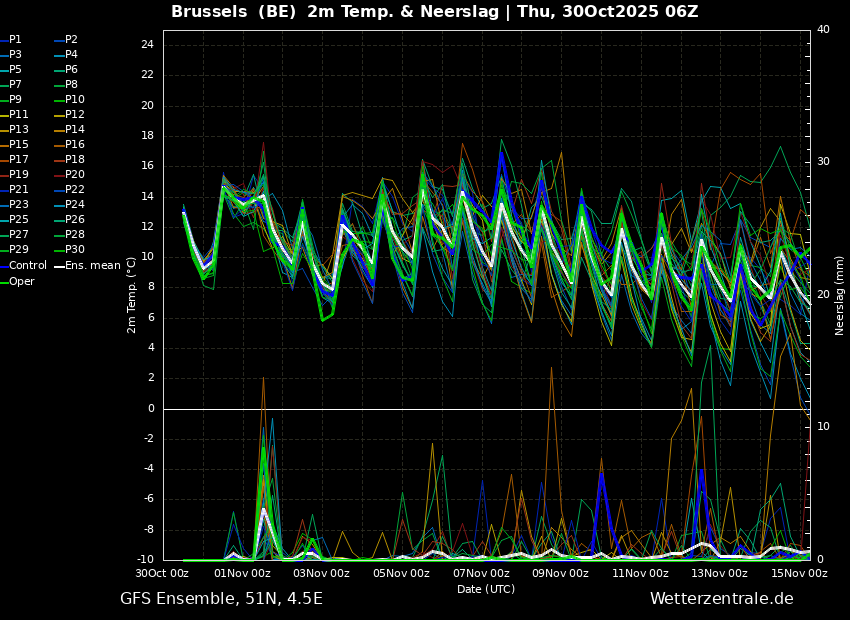The height and width of the screenshot is (620, 850).
Task: Click the 2m Temp. (°C) axis label
Action: 132,295
